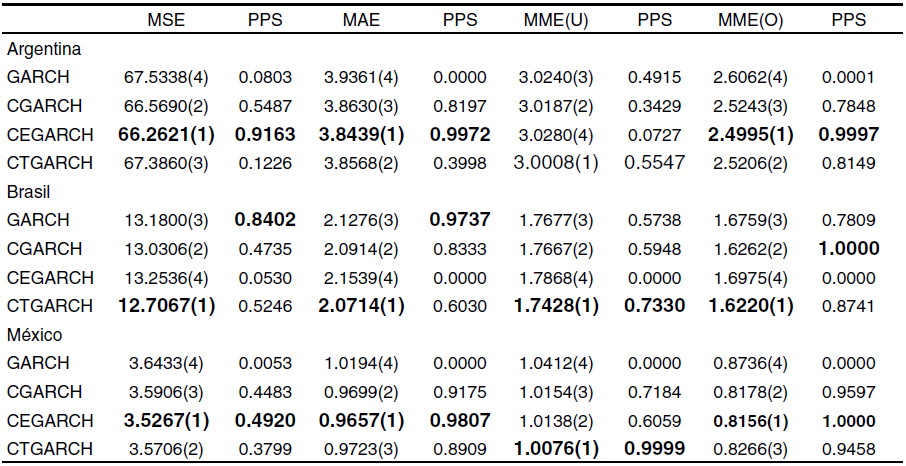Viewport: 906px width, 466px height.
Task: Select the bold cell 0.9999
Action: [654, 449]
